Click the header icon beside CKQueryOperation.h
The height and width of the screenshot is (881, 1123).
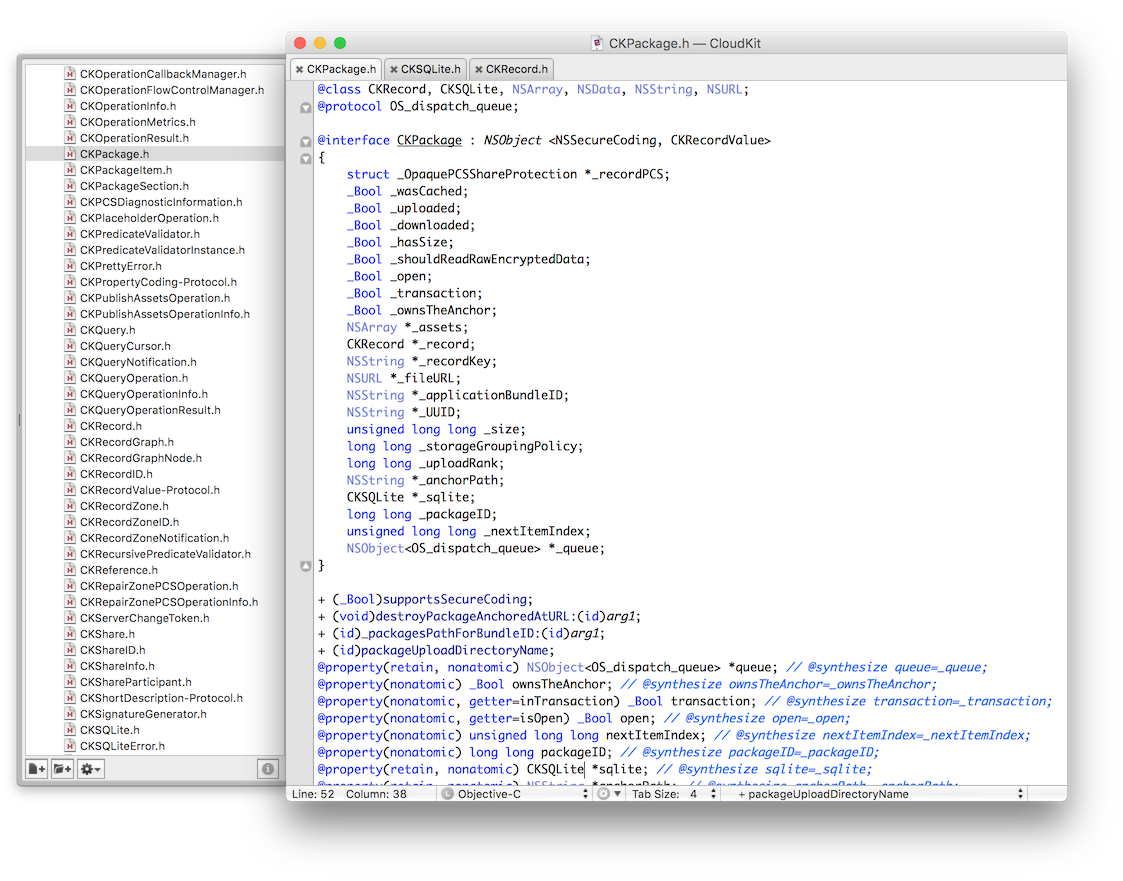(70, 377)
